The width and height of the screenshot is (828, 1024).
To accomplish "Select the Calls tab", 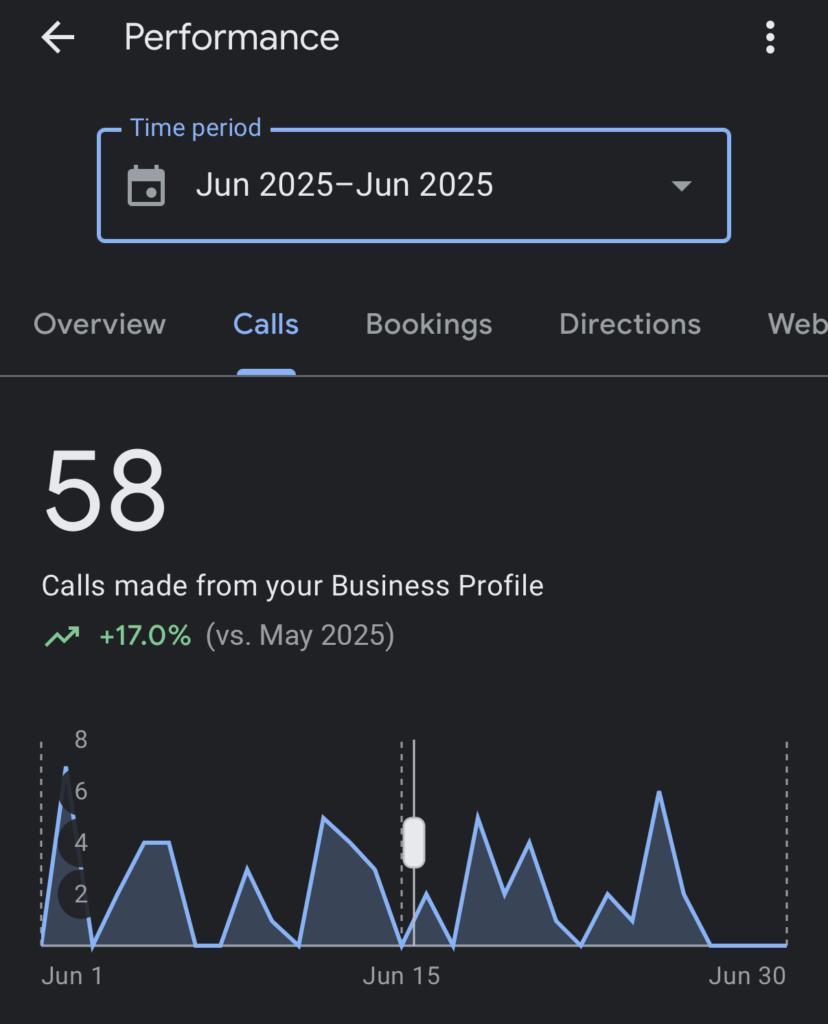I will (266, 324).
